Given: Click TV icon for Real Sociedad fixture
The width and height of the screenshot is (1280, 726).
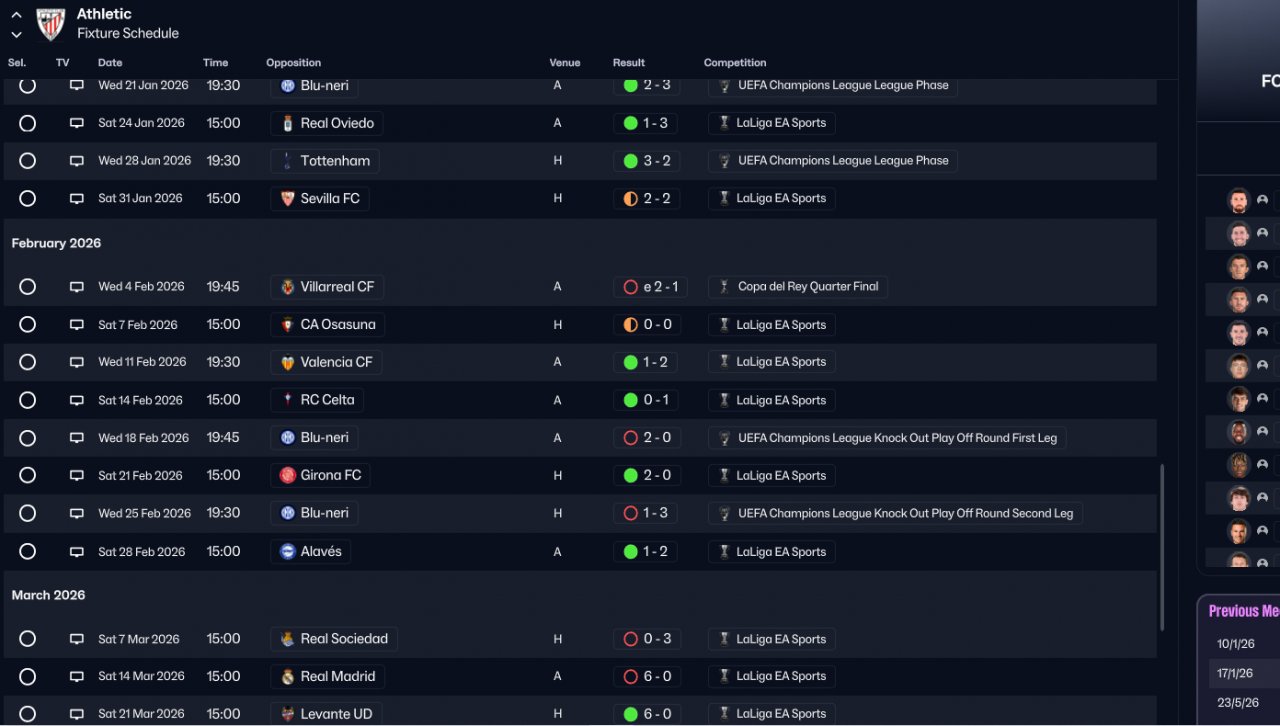Looking at the screenshot, I should pyautogui.click(x=77, y=639).
